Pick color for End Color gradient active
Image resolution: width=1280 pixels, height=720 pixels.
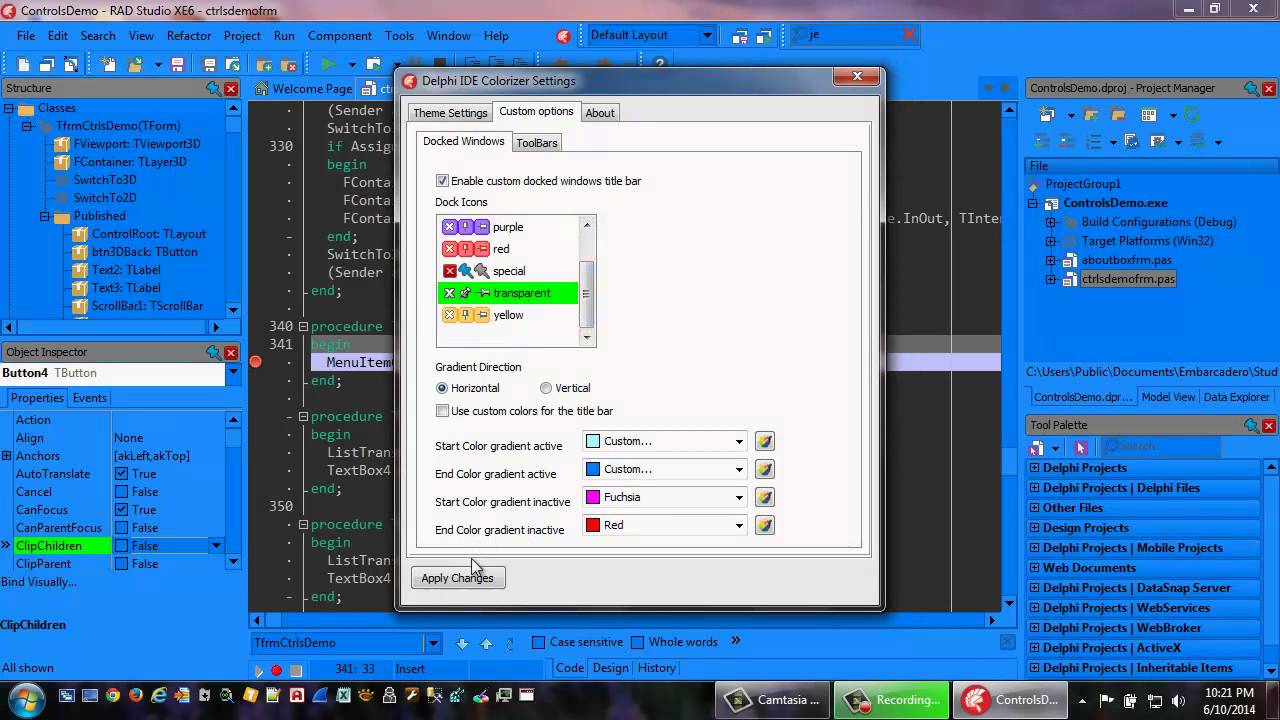764,469
